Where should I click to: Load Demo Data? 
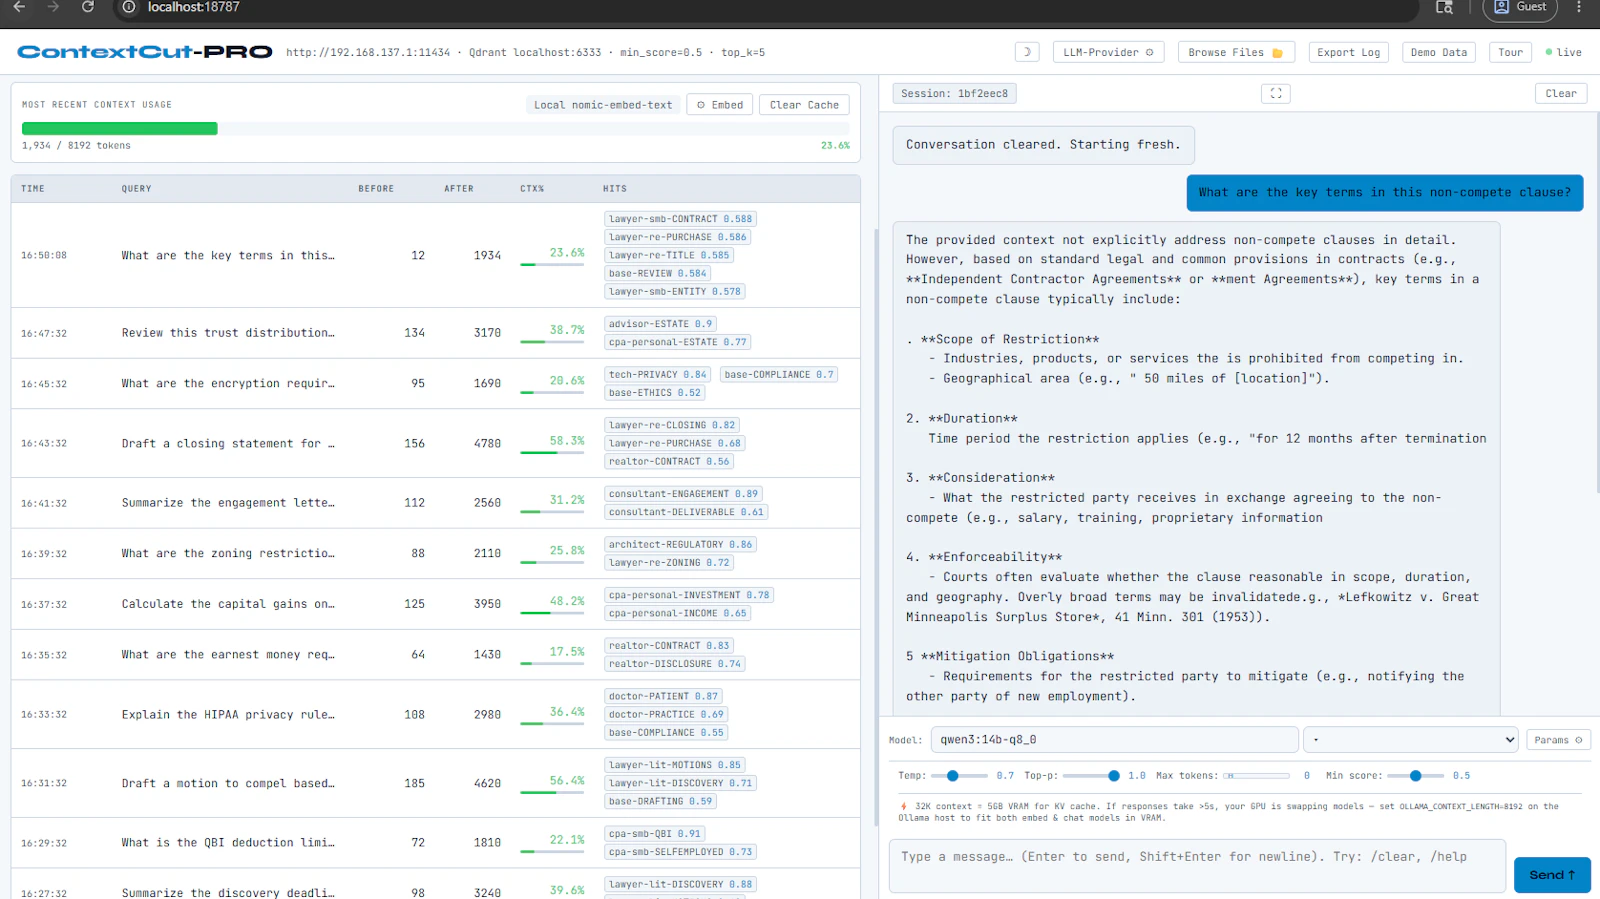click(x=1439, y=52)
